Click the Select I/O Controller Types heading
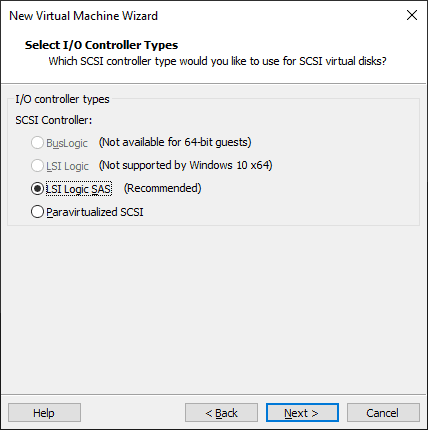This screenshot has height=430, width=428. tap(101, 45)
